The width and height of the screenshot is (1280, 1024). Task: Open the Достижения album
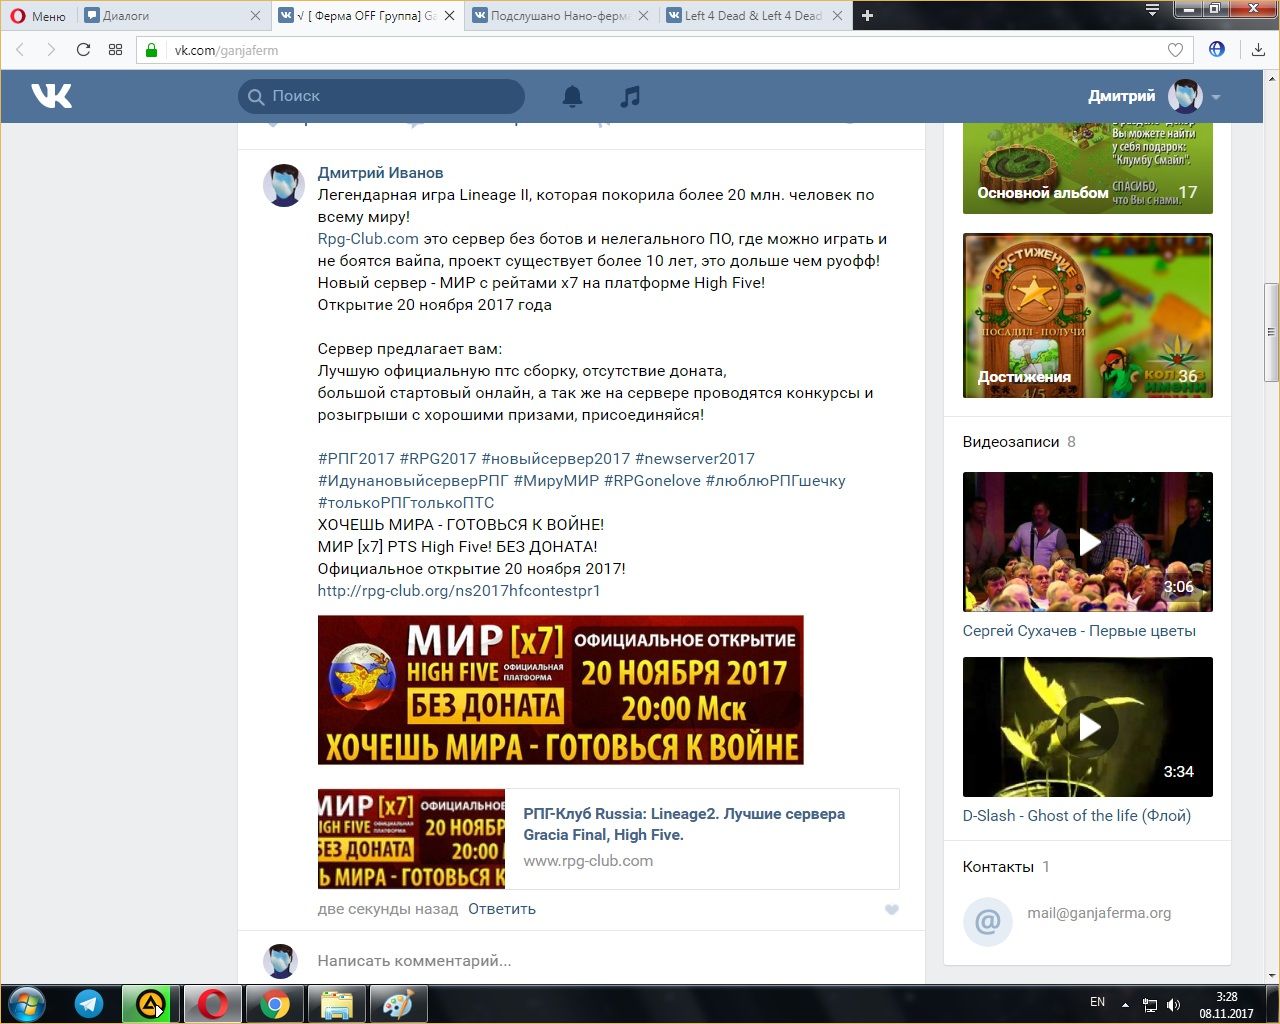point(1088,316)
